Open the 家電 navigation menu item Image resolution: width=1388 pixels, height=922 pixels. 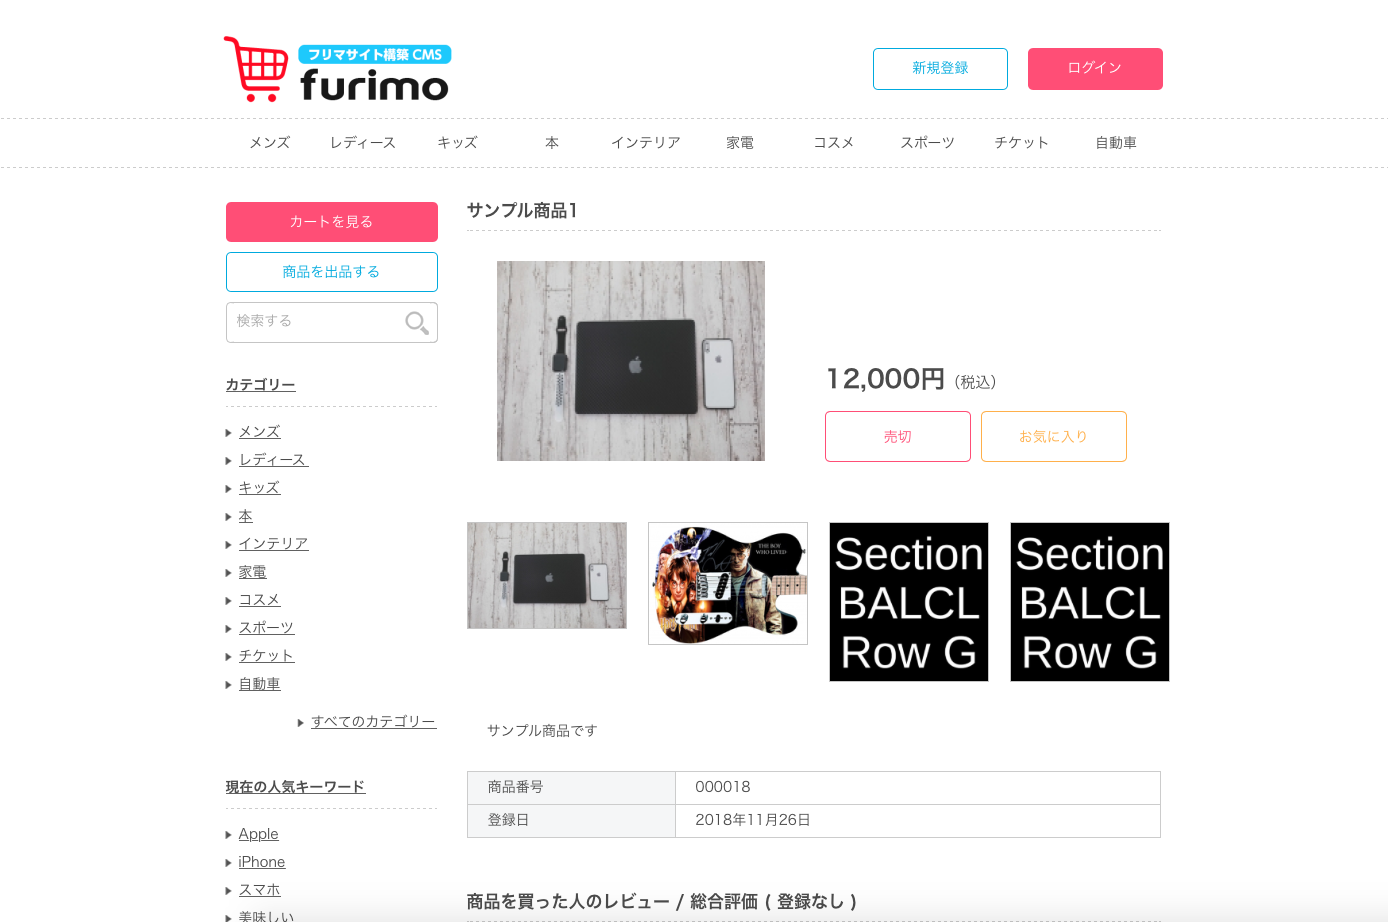tap(740, 143)
